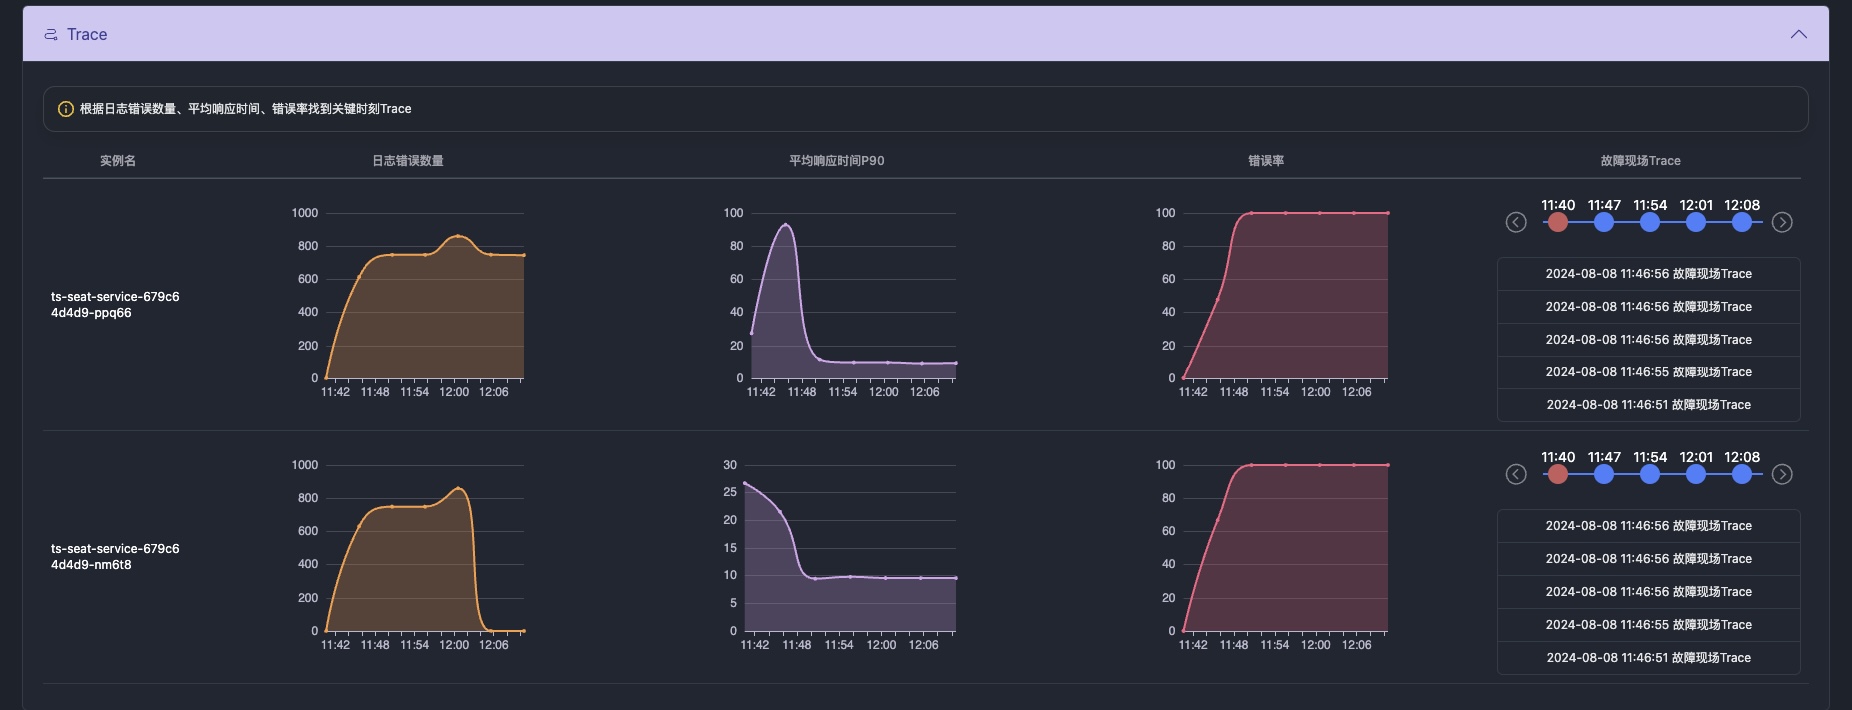Click the next timeline arrow in the nm6t8 row
This screenshot has height=710, width=1852.
[x=1782, y=475]
